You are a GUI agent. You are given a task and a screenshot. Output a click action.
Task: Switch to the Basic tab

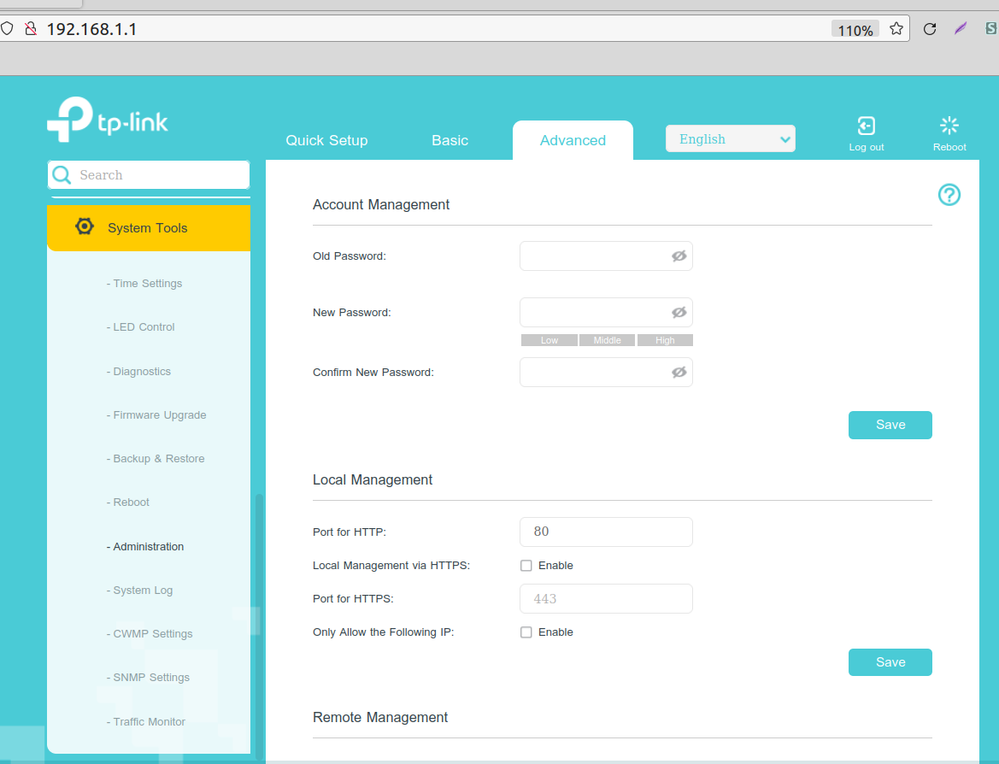click(x=449, y=140)
